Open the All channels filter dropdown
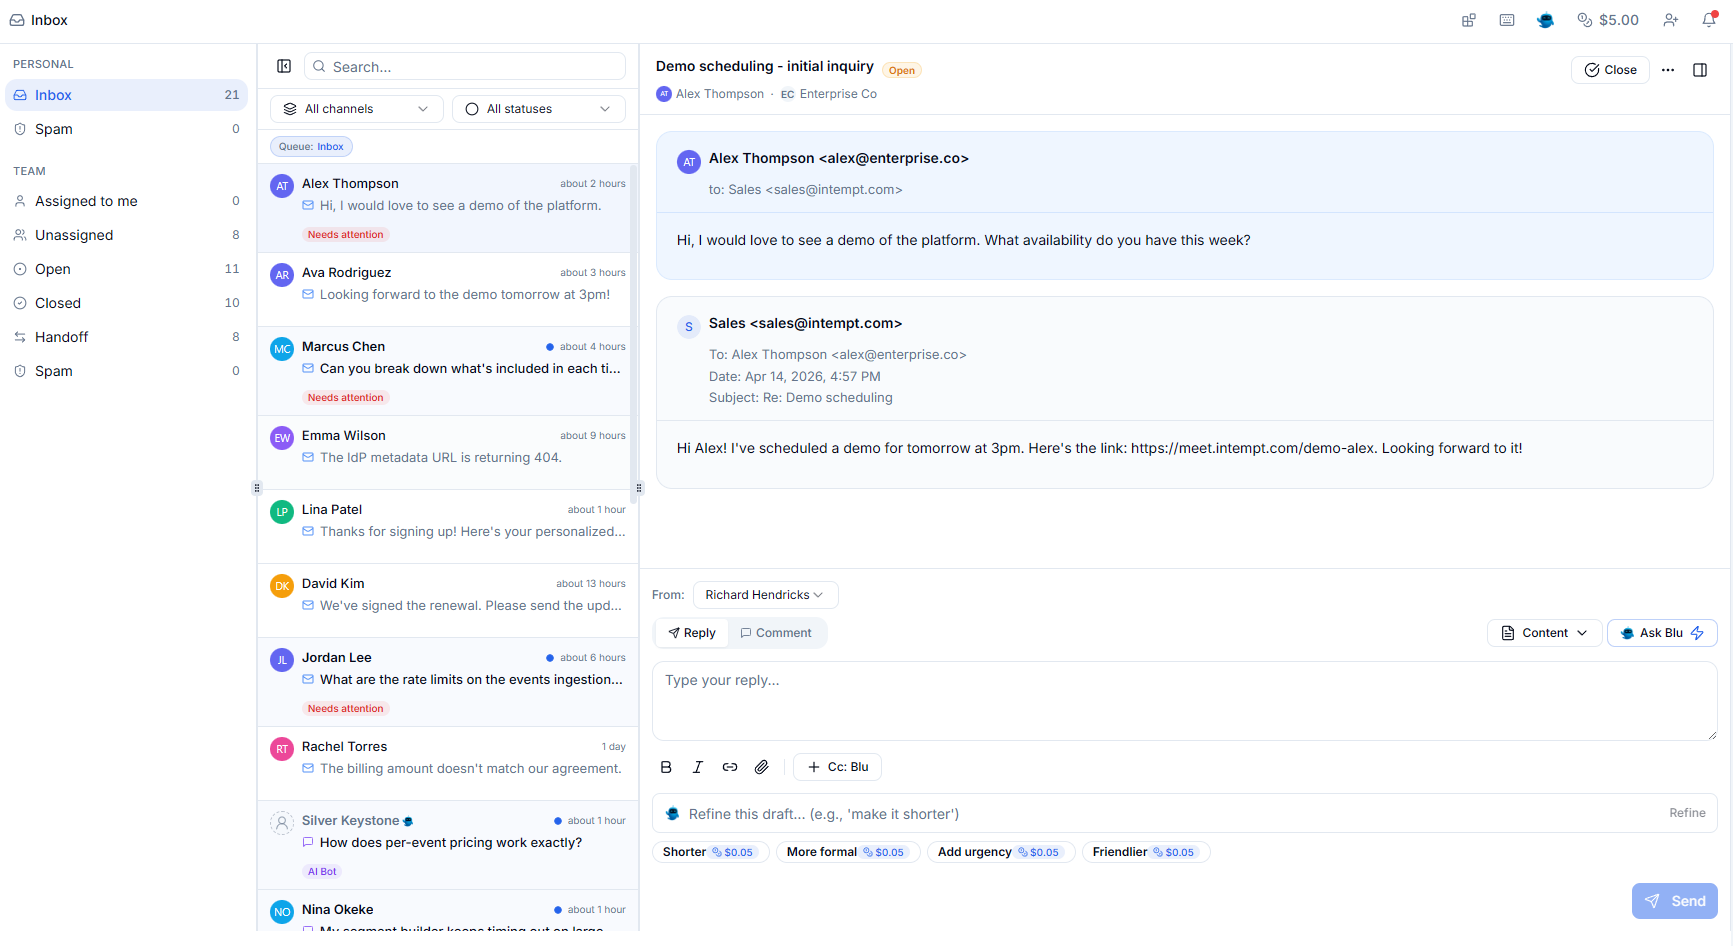 [356, 108]
